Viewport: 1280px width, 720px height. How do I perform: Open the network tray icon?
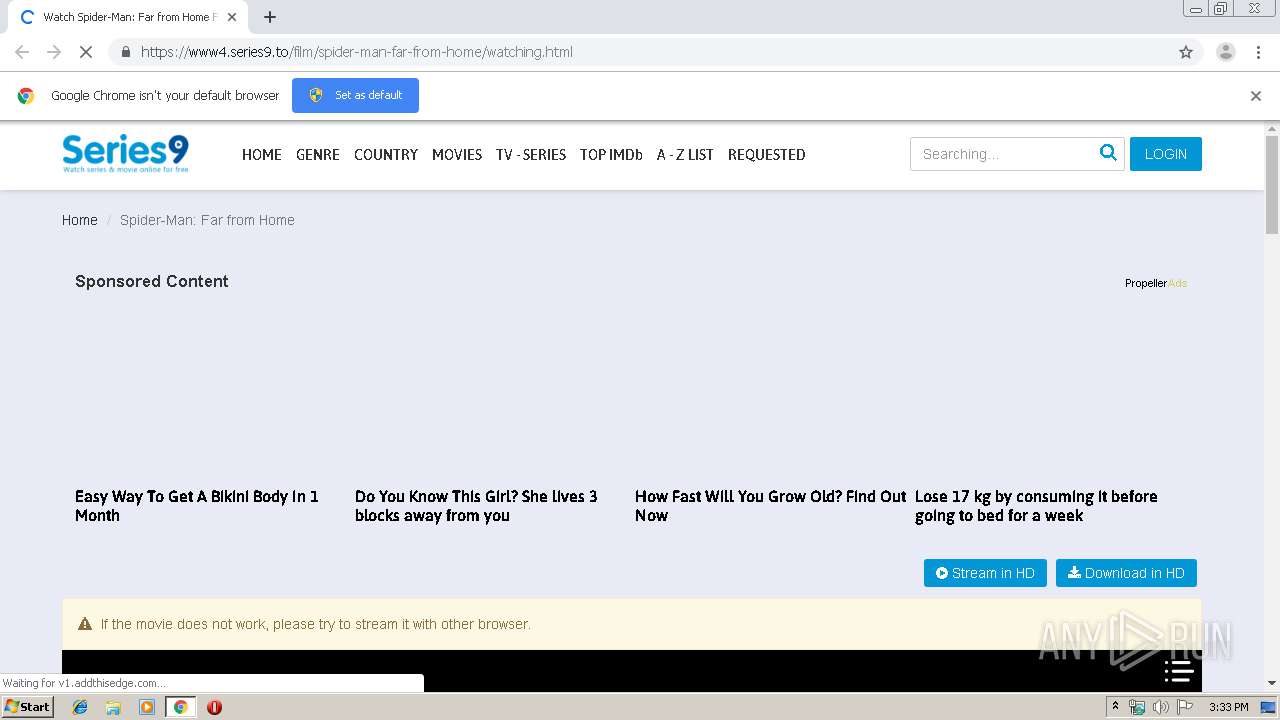pos(1137,707)
